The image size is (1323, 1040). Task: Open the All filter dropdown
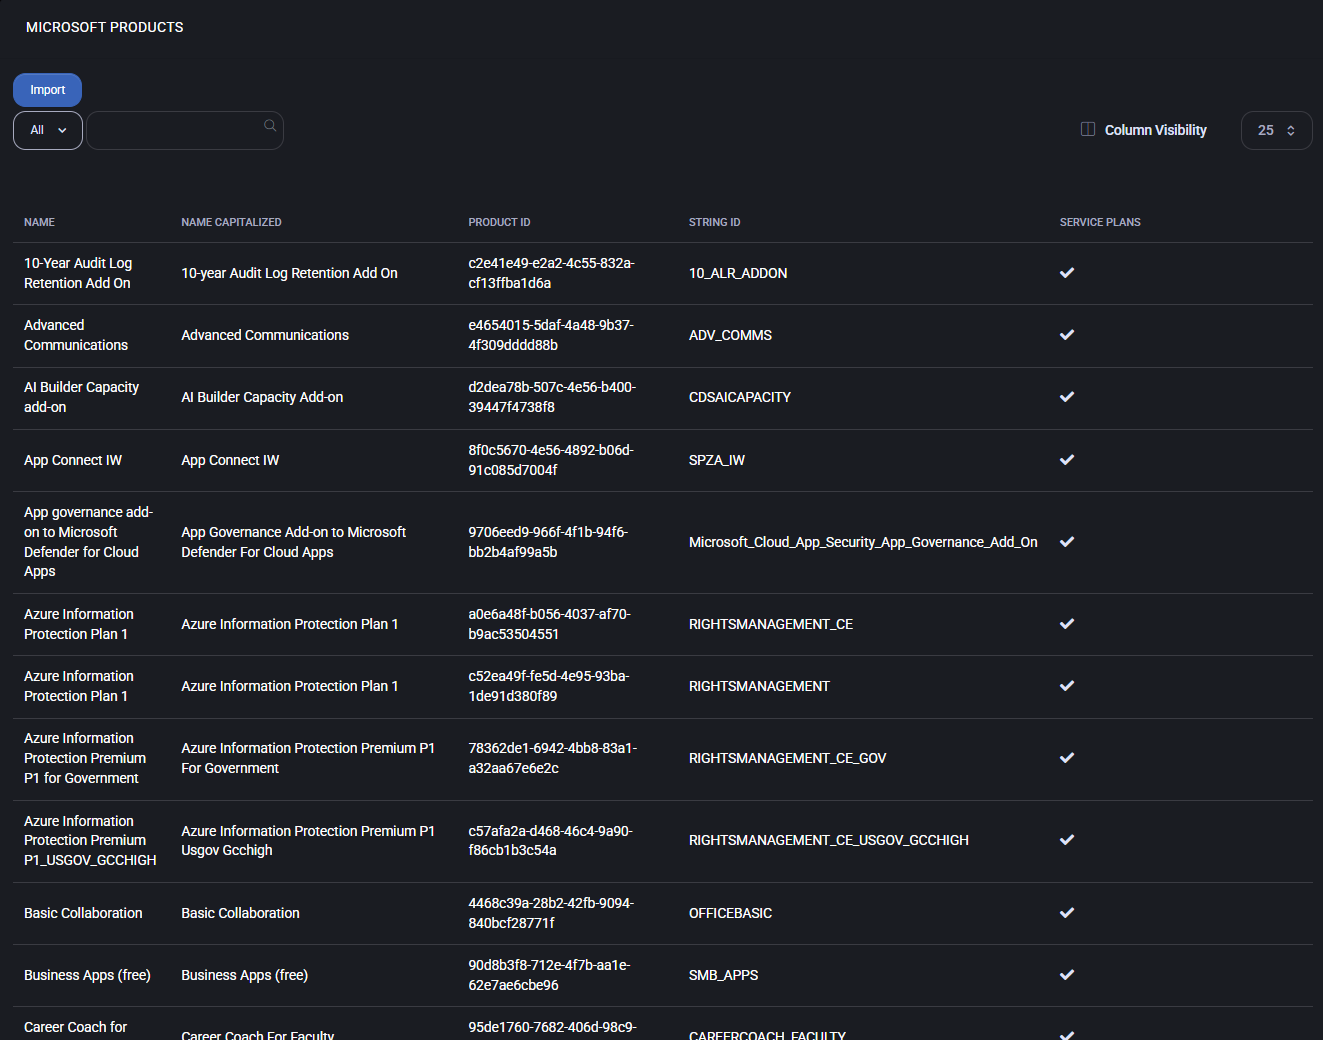(47, 130)
